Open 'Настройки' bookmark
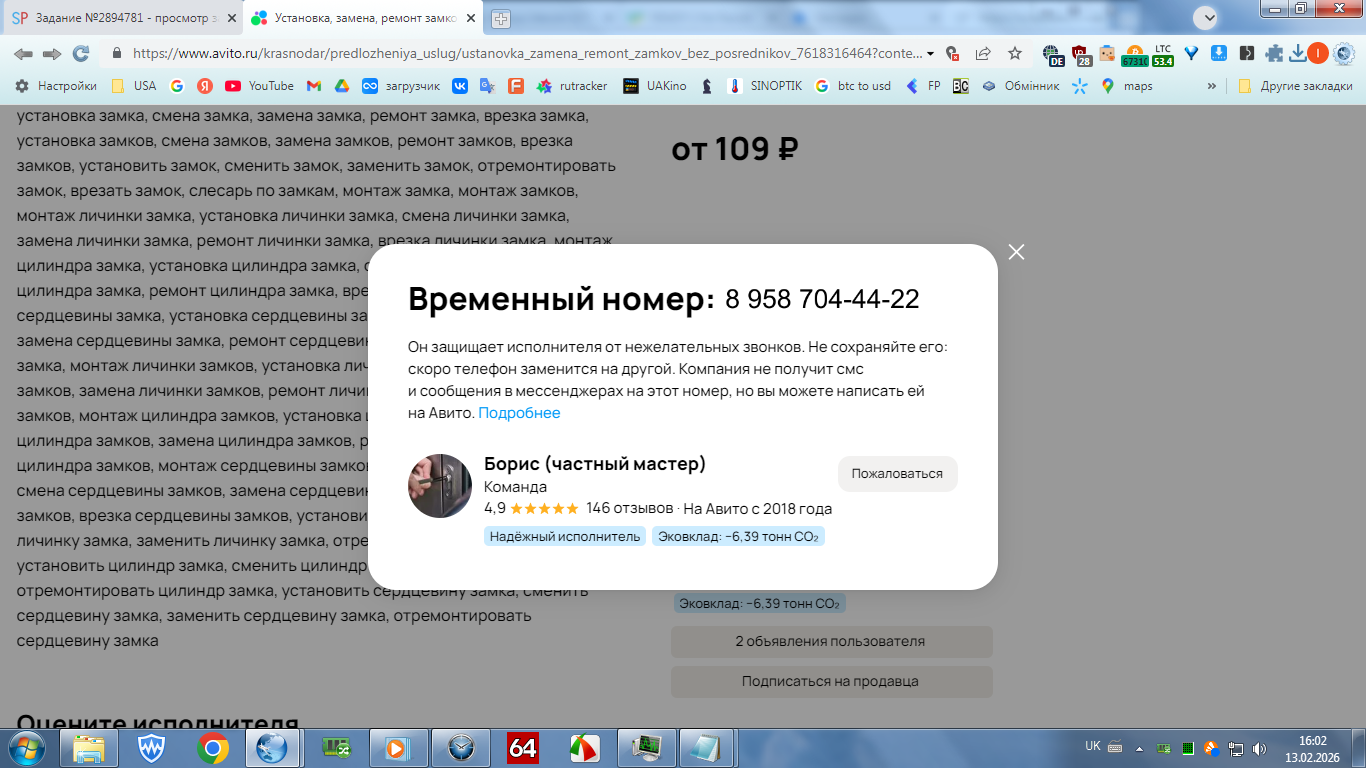Screen dimensions: 1366x768 56,86
